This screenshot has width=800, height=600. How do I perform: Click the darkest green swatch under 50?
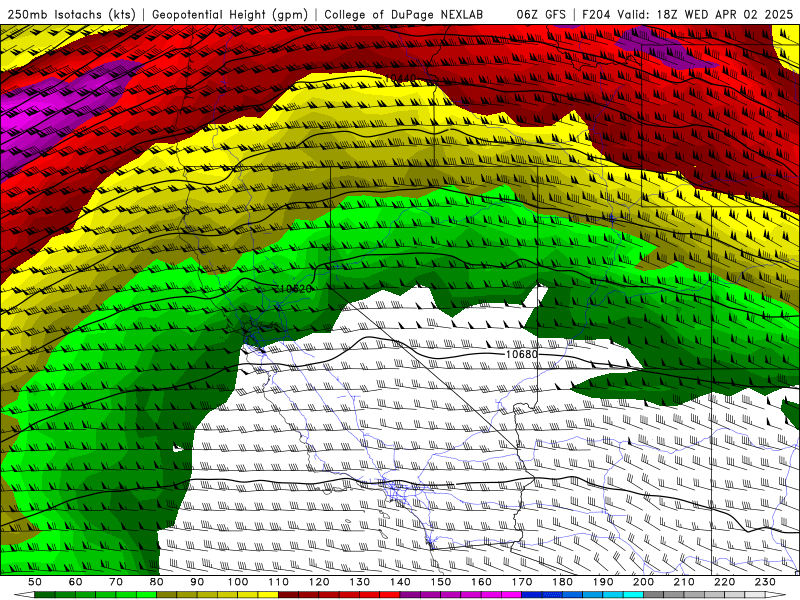pos(45,595)
